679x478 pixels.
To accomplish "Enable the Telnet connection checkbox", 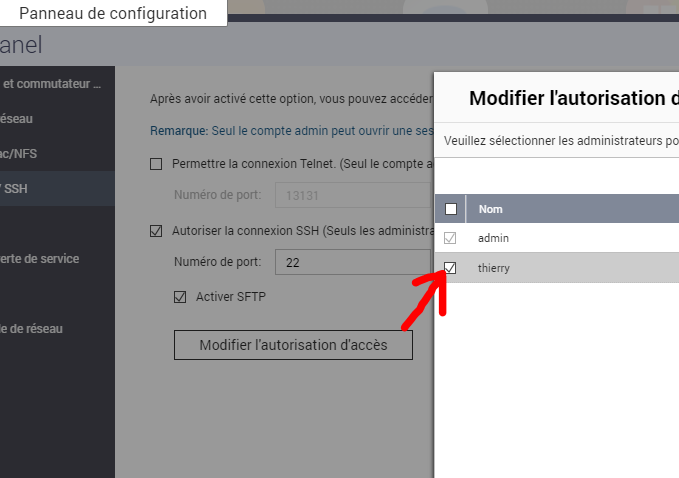I will pos(156,163).
